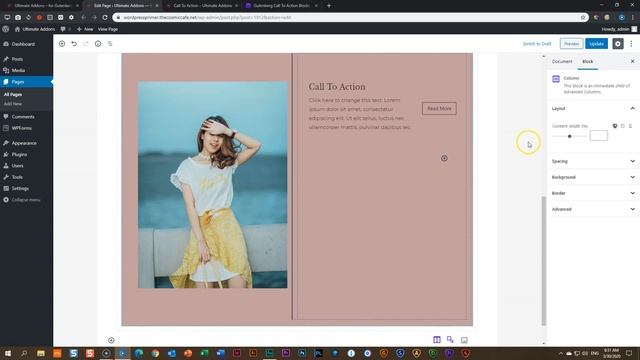Click the Column block icon in sidebar

click(556, 79)
